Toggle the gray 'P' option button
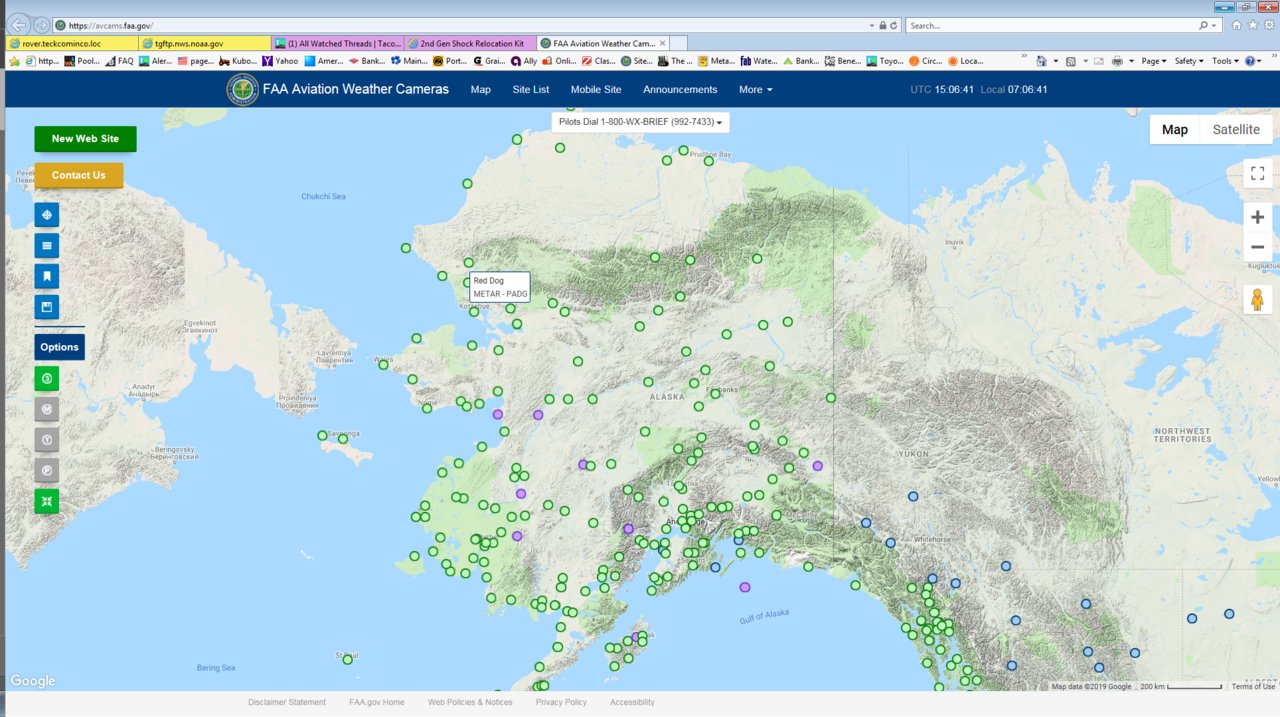This screenshot has height=717, width=1280. pyautogui.click(x=47, y=471)
